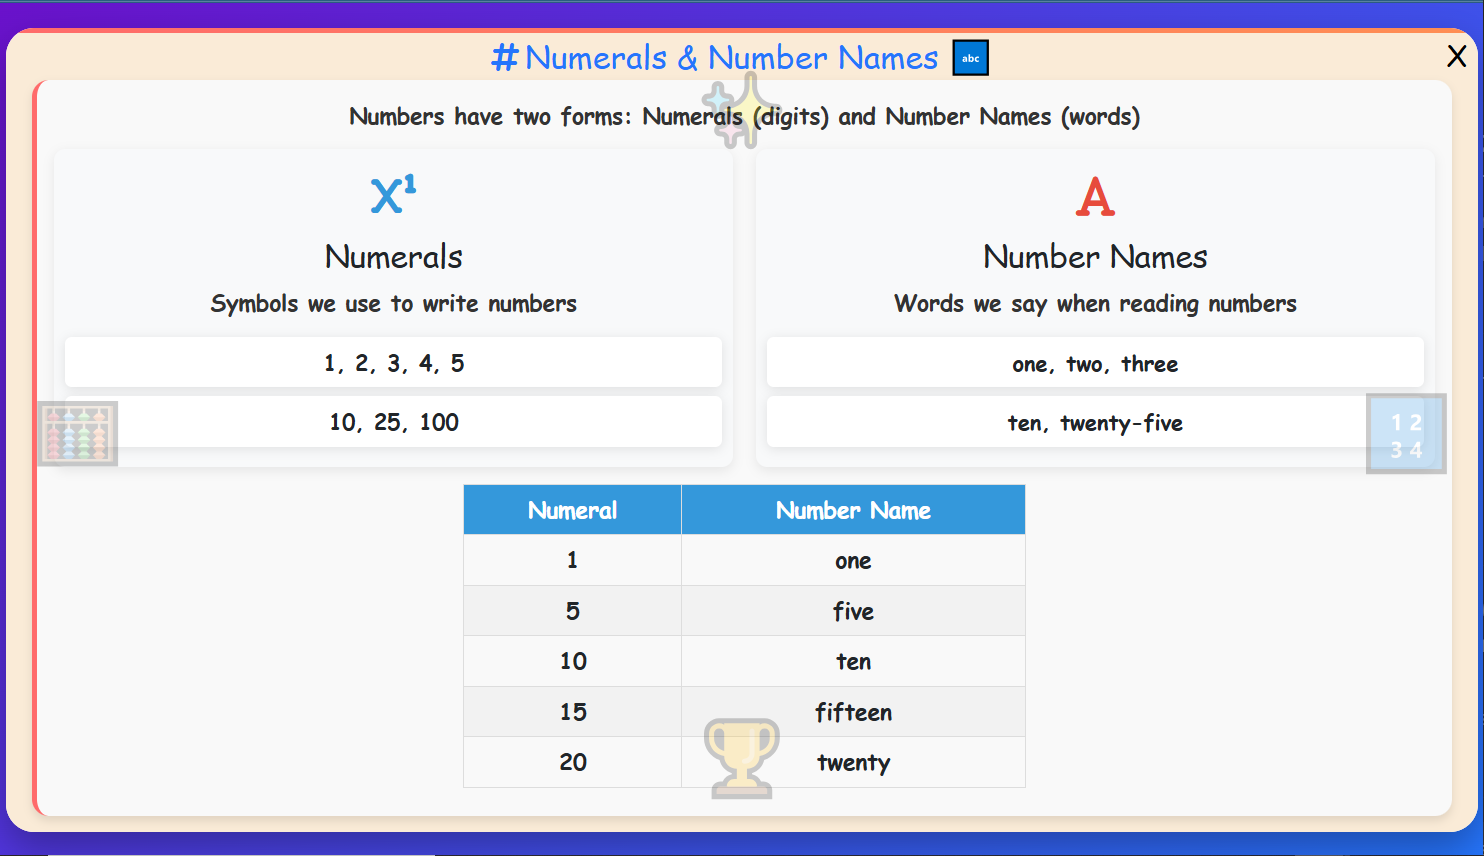Click the blue abc icon beside the title
Image resolution: width=1484 pixels, height=856 pixels.
point(969,57)
